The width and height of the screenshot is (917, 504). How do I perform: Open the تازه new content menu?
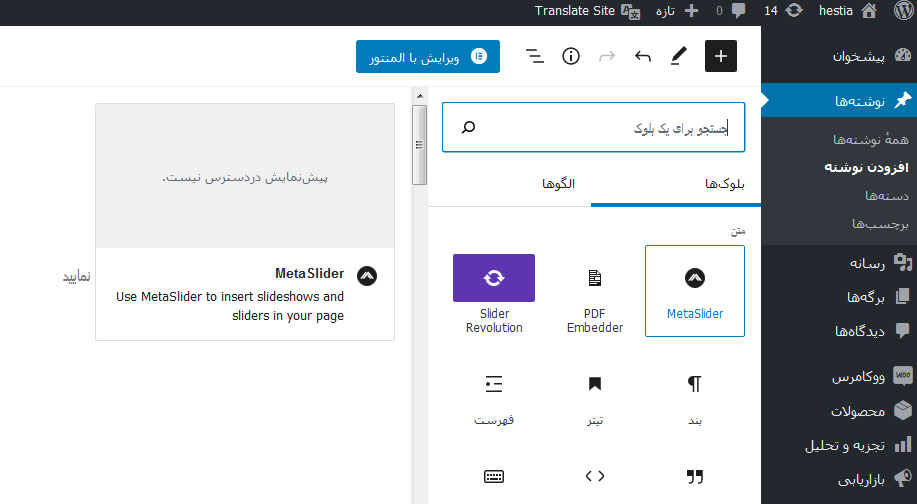tap(677, 11)
